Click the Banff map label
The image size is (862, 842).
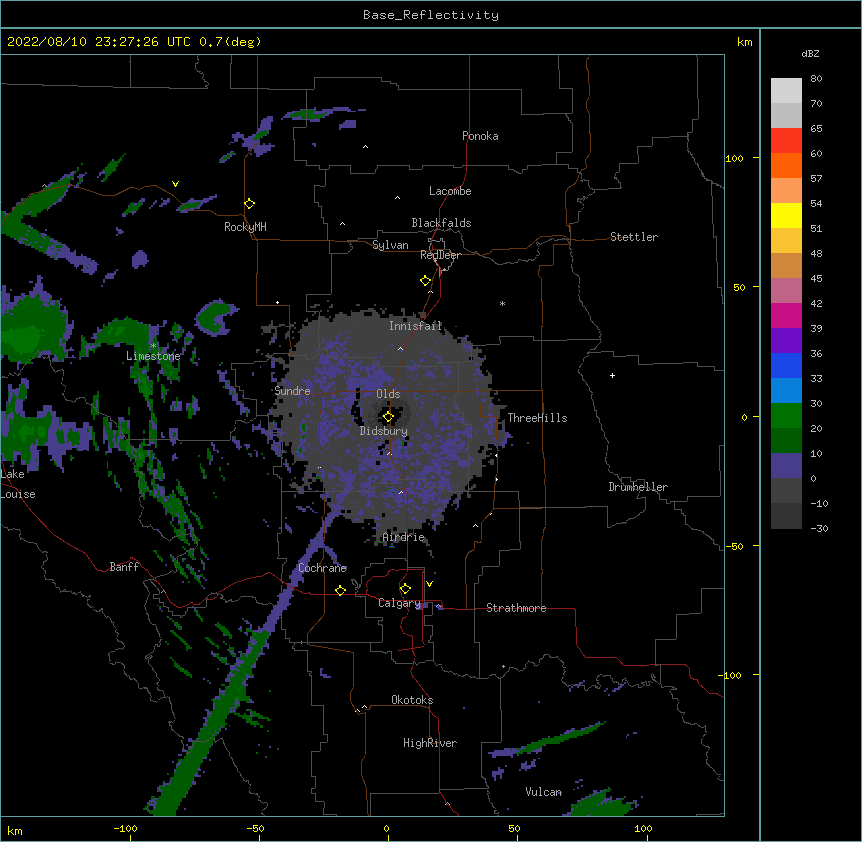(x=124, y=567)
